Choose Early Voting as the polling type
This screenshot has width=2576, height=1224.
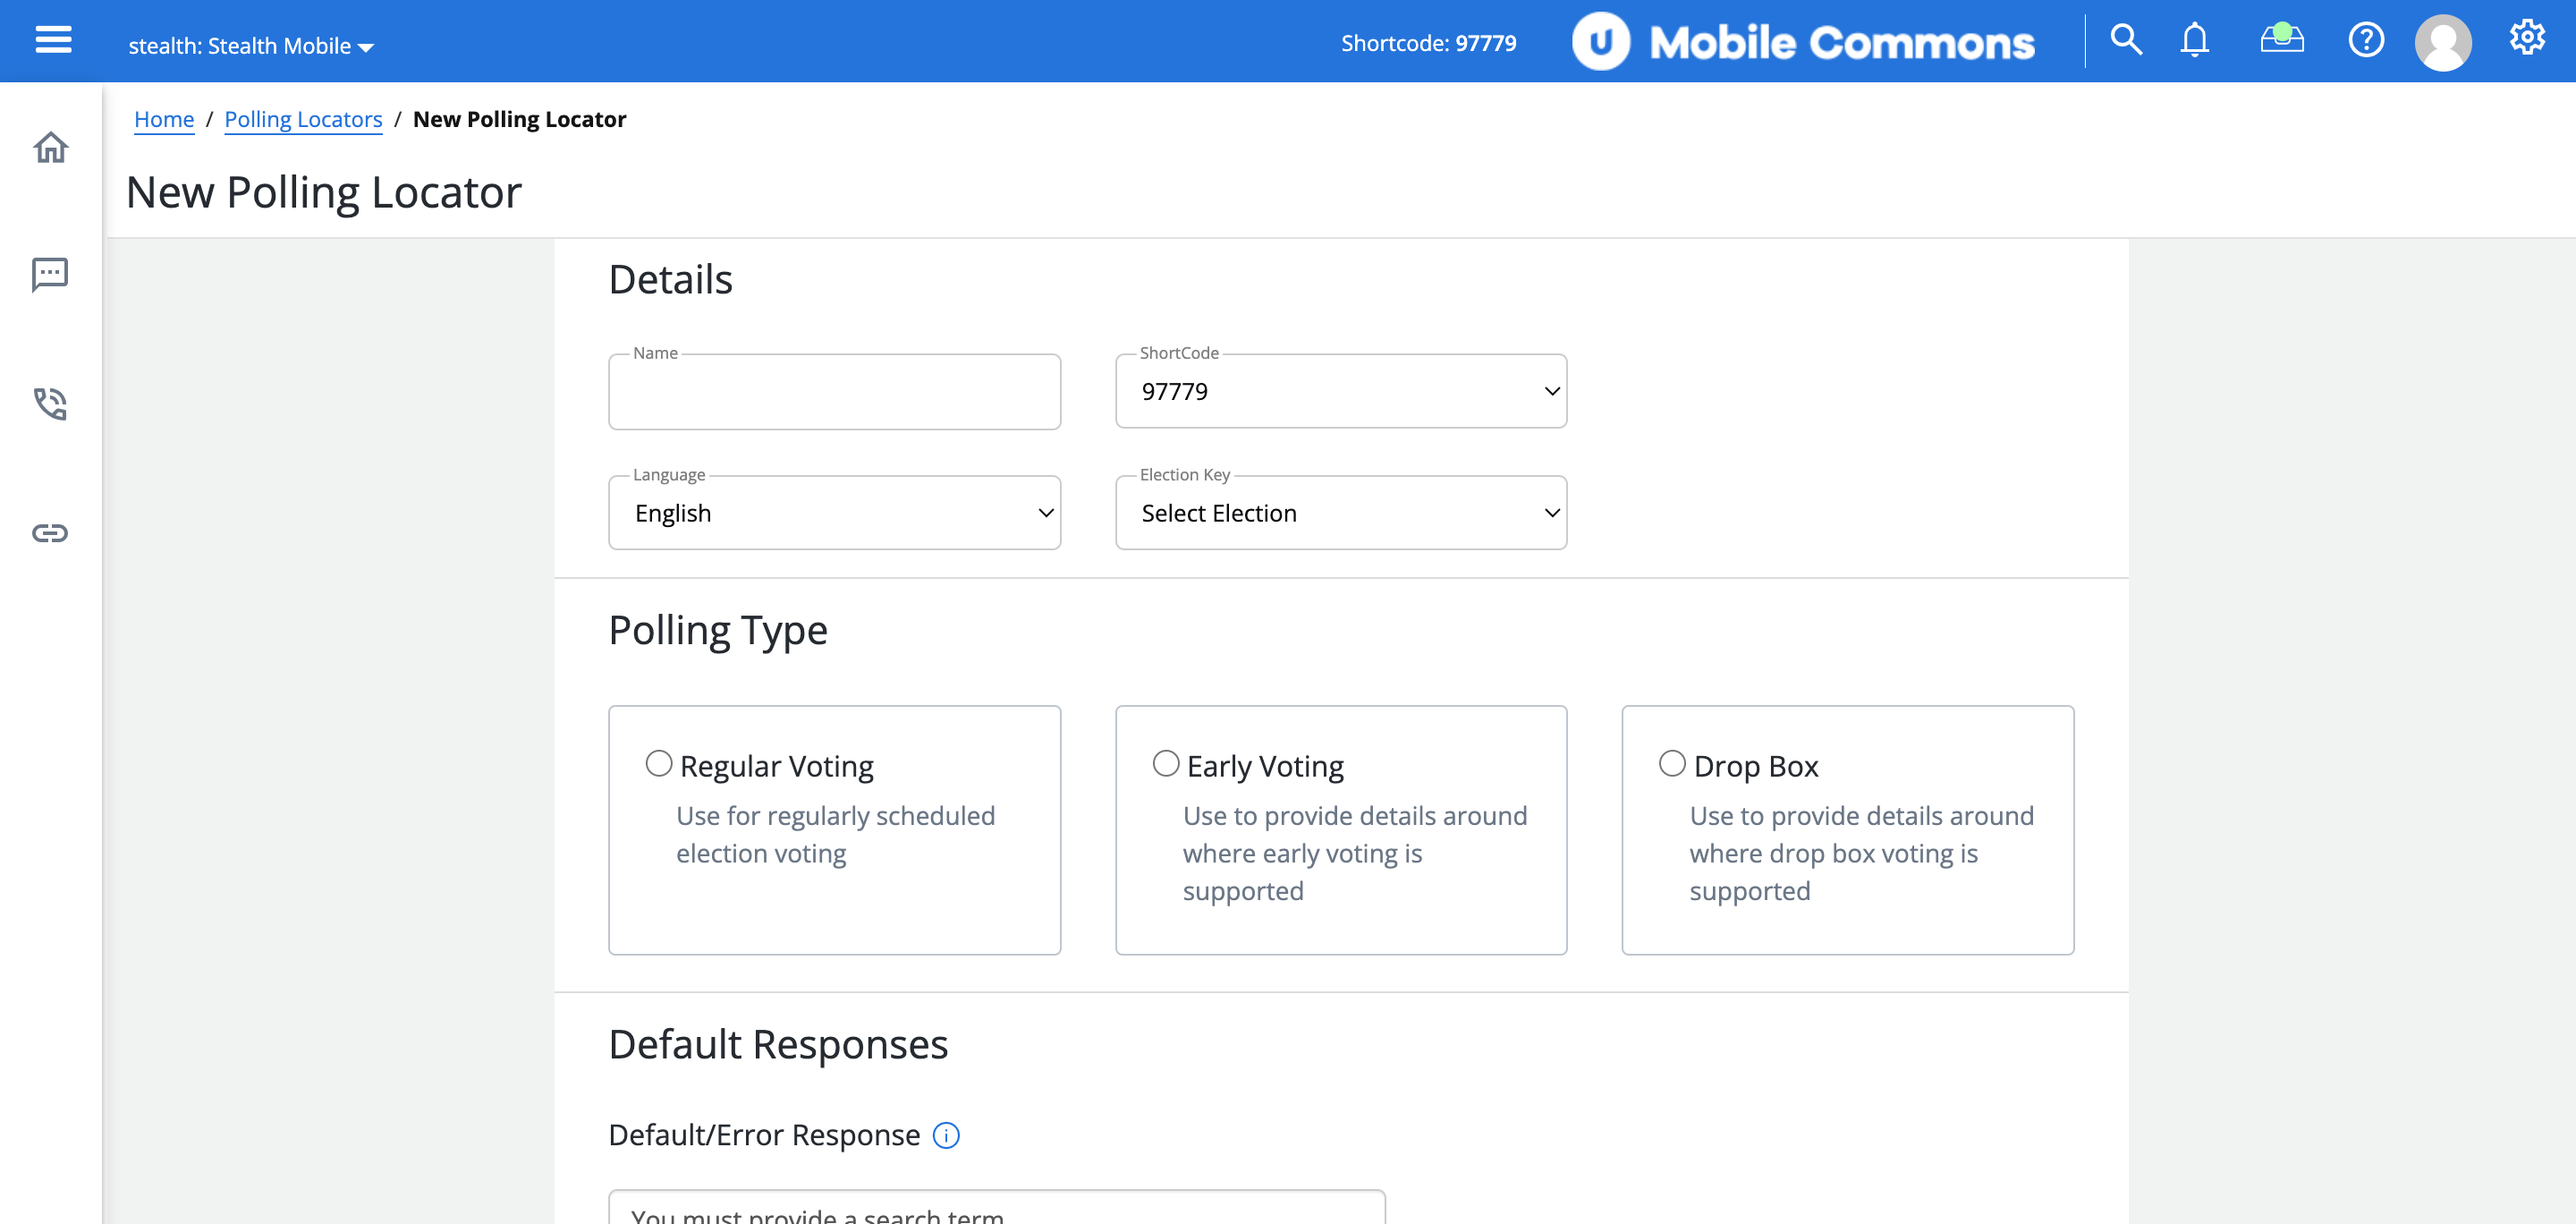tap(1165, 763)
